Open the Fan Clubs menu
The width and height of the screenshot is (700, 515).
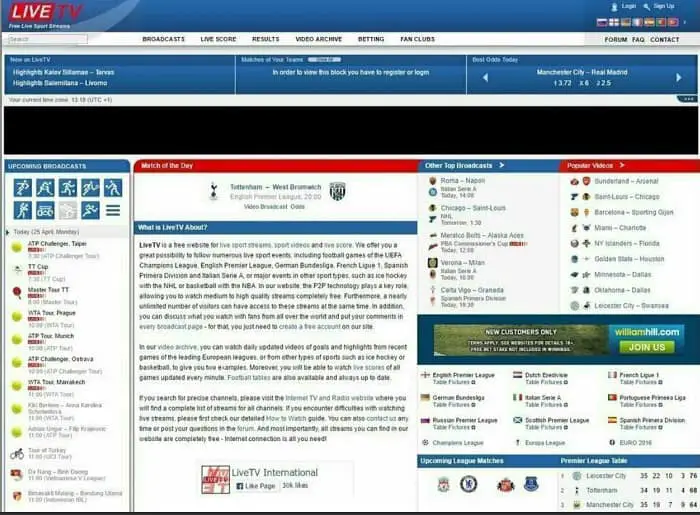point(417,39)
